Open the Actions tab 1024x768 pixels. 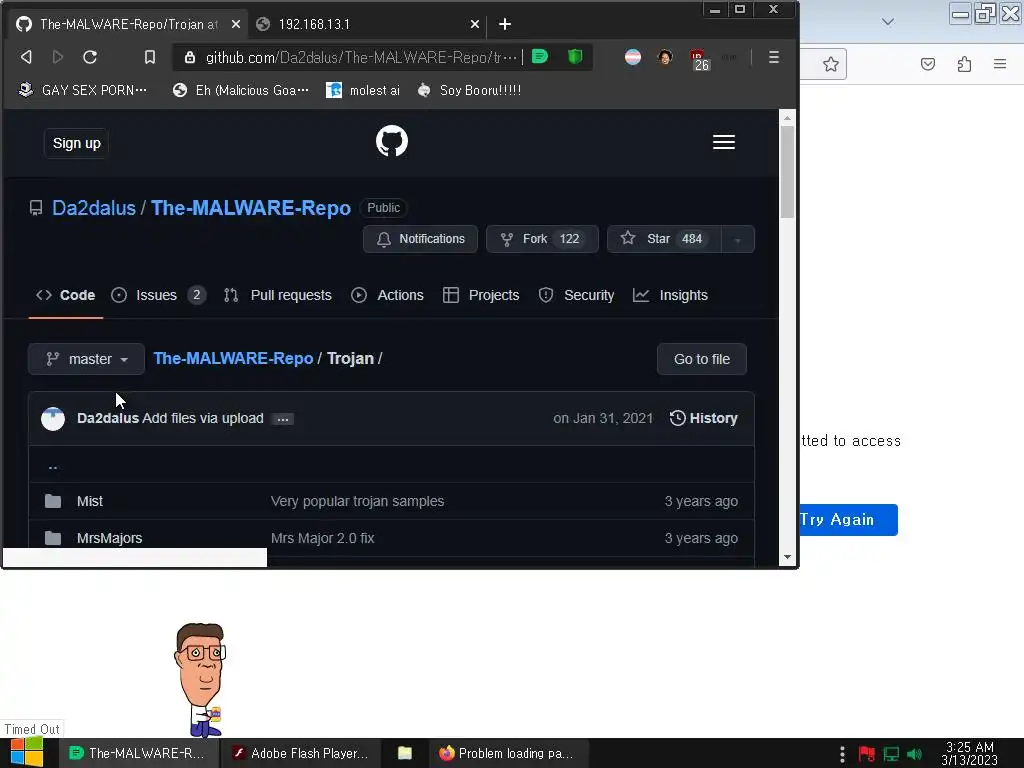(x=387, y=295)
